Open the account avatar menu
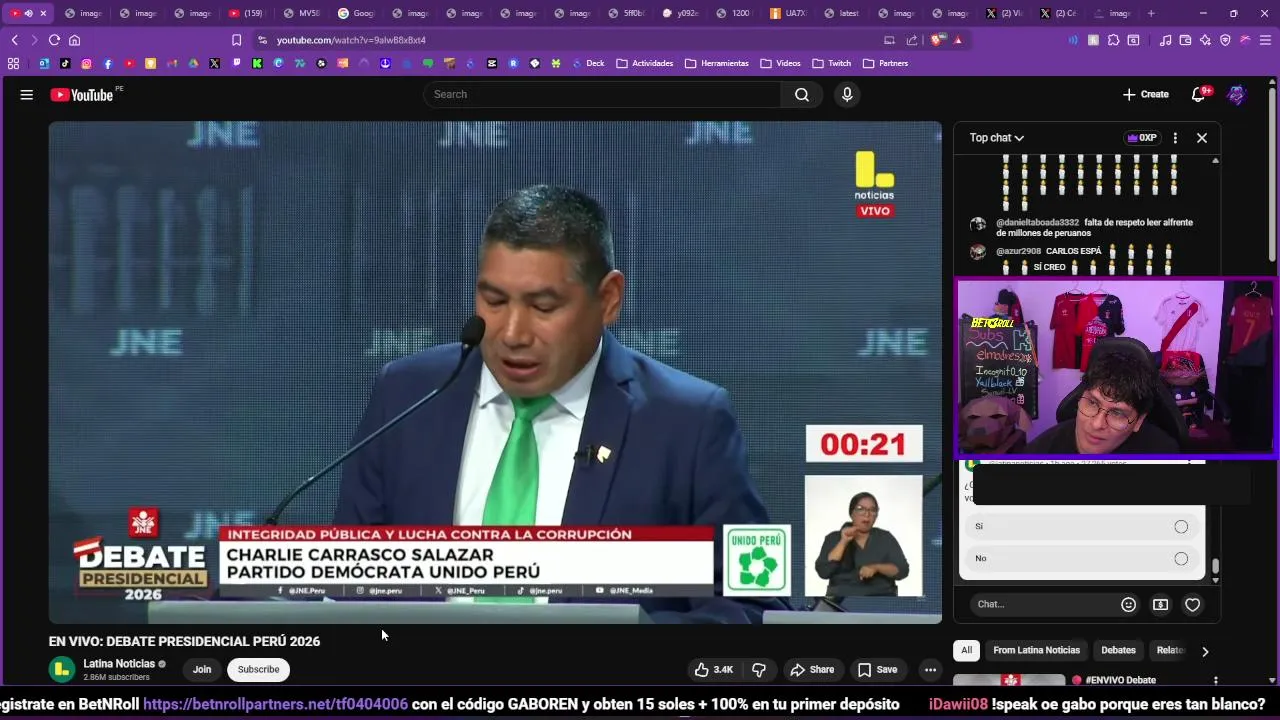 coord(1237,95)
